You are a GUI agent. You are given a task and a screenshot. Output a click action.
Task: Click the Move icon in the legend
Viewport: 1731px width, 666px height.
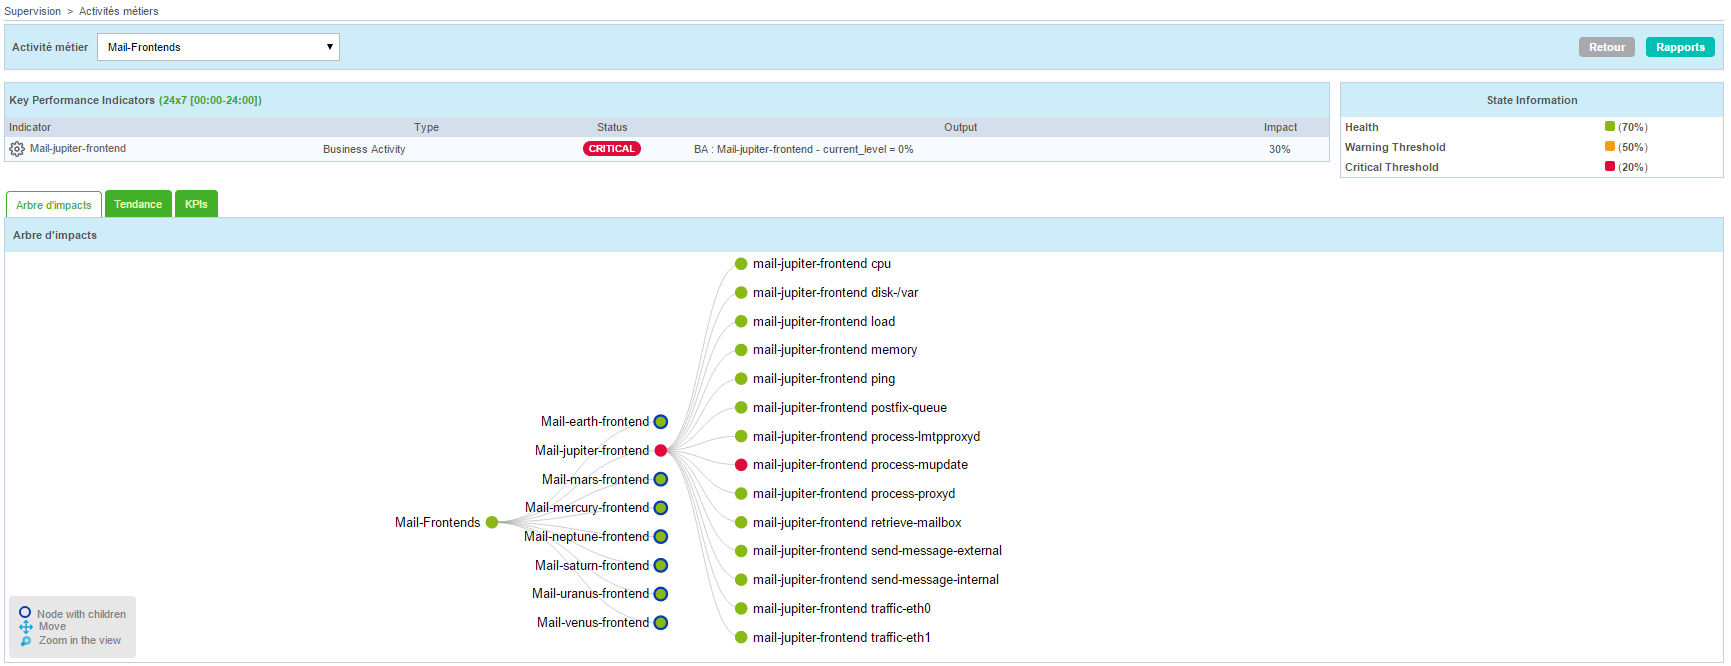(x=26, y=627)
